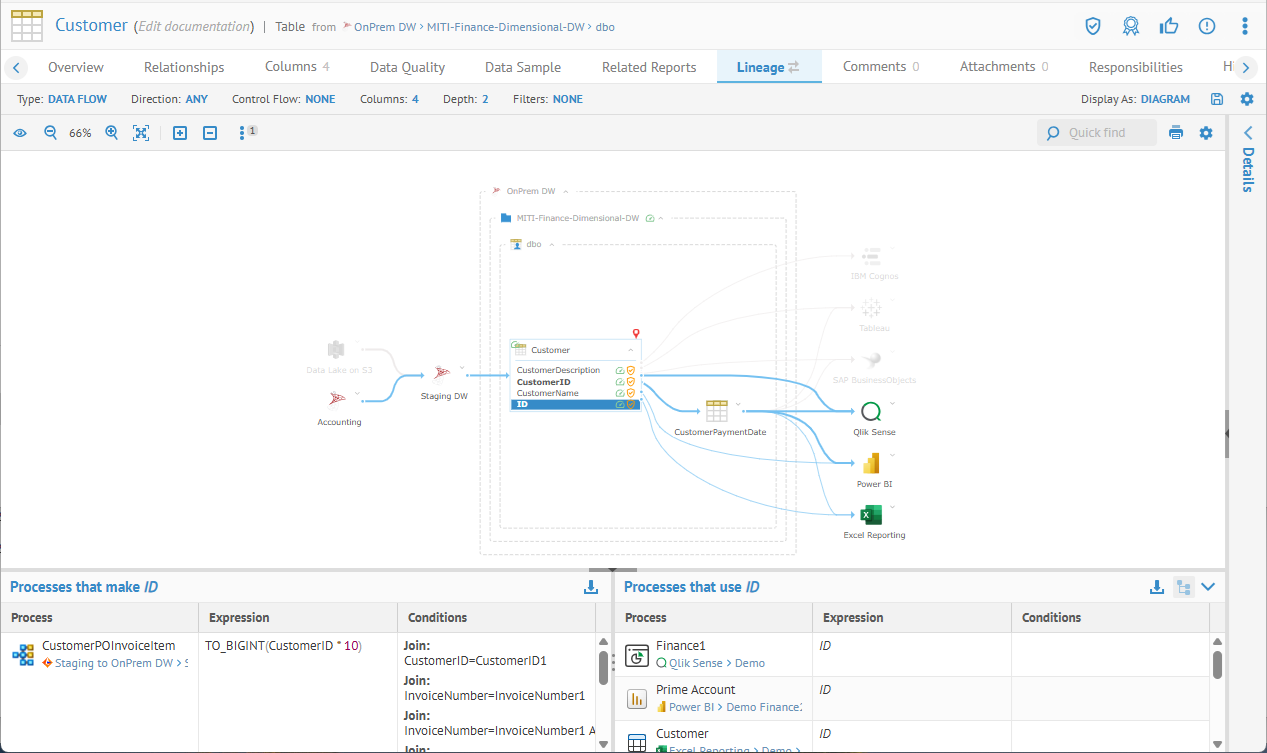Click the fit-to-screen diagram icon
The image size is (1267, 753).
pos(141,133)
